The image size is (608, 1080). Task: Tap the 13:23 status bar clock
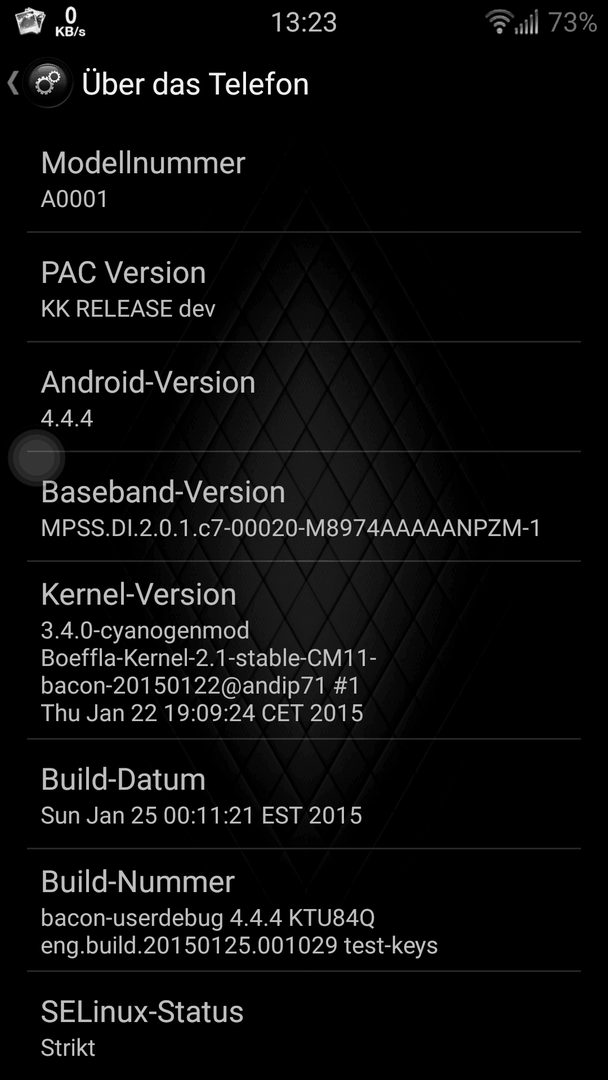pyautogui.click(x=304, y=23)
